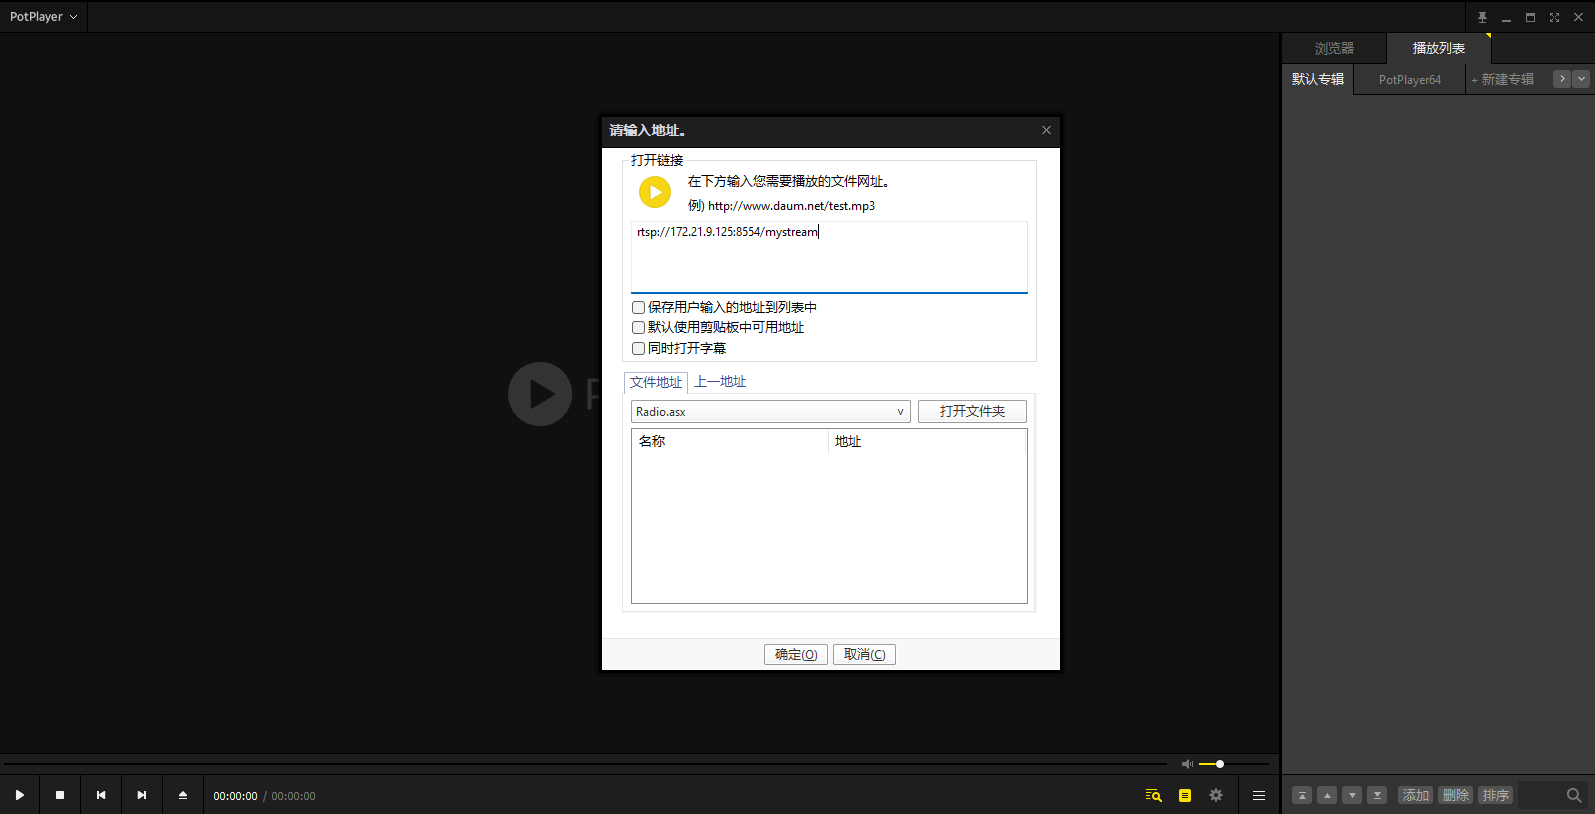
Task: Close the address dialog with X
Action: pyautogui.click(x=1046, y=130)
